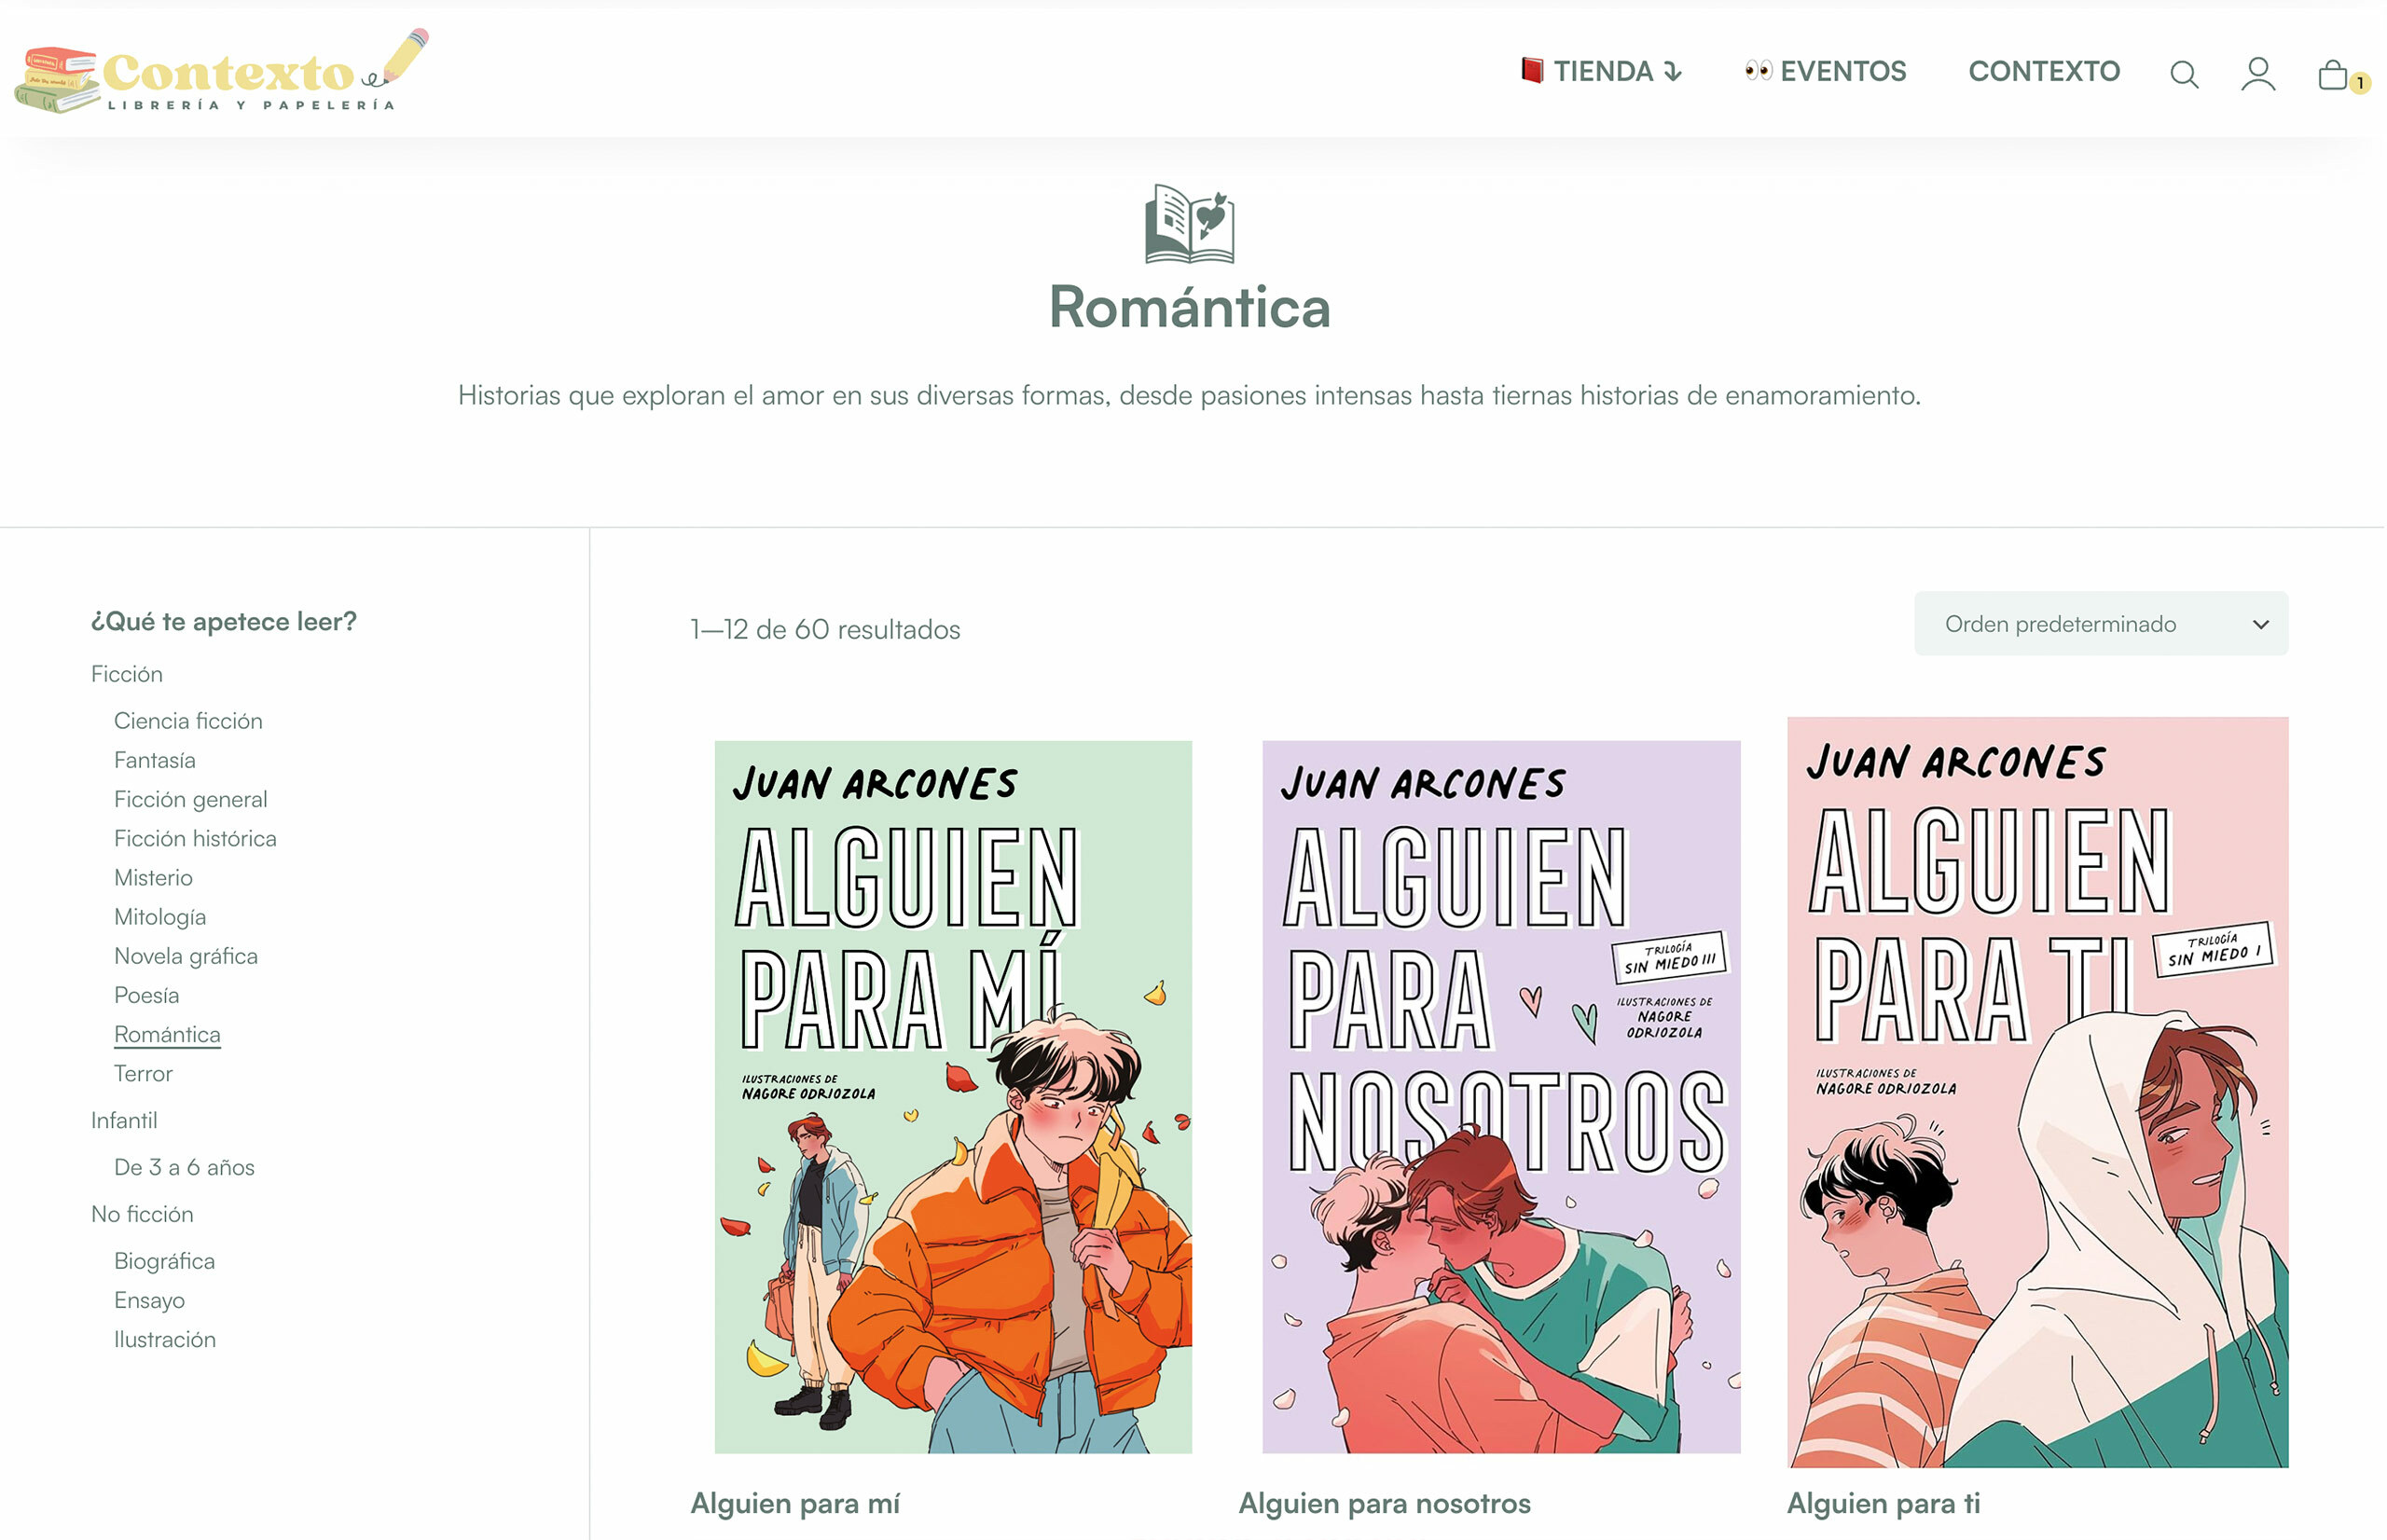Open the No ficción parent category

142,1215
